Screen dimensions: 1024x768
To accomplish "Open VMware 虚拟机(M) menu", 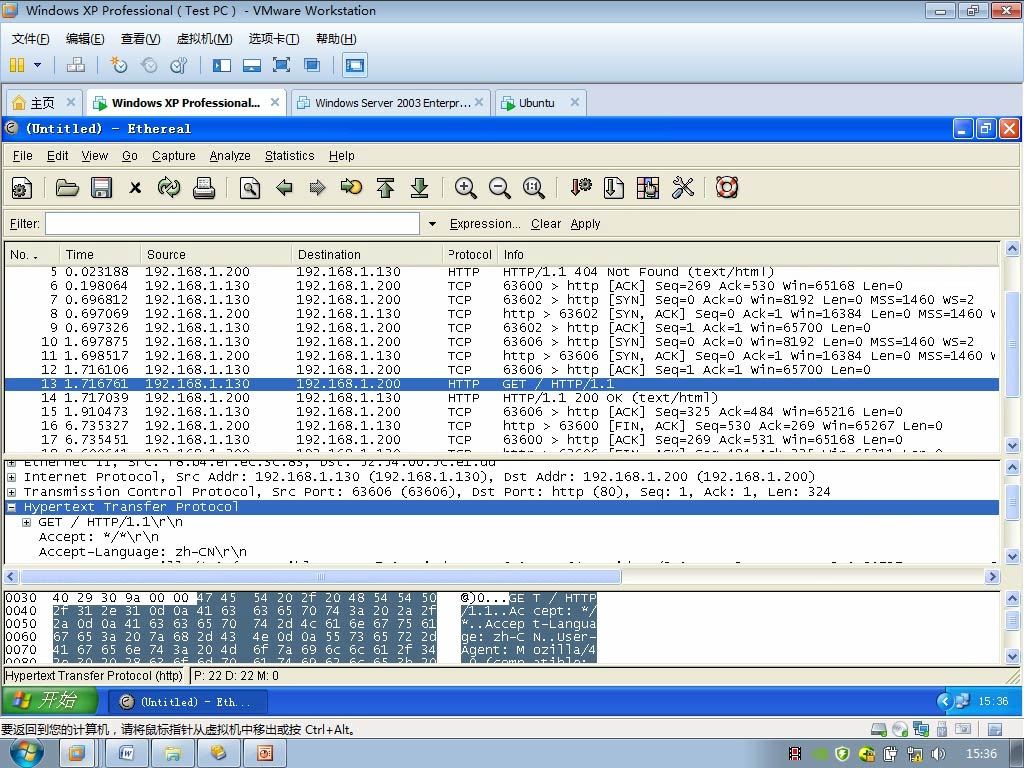I will pos(204,39).
